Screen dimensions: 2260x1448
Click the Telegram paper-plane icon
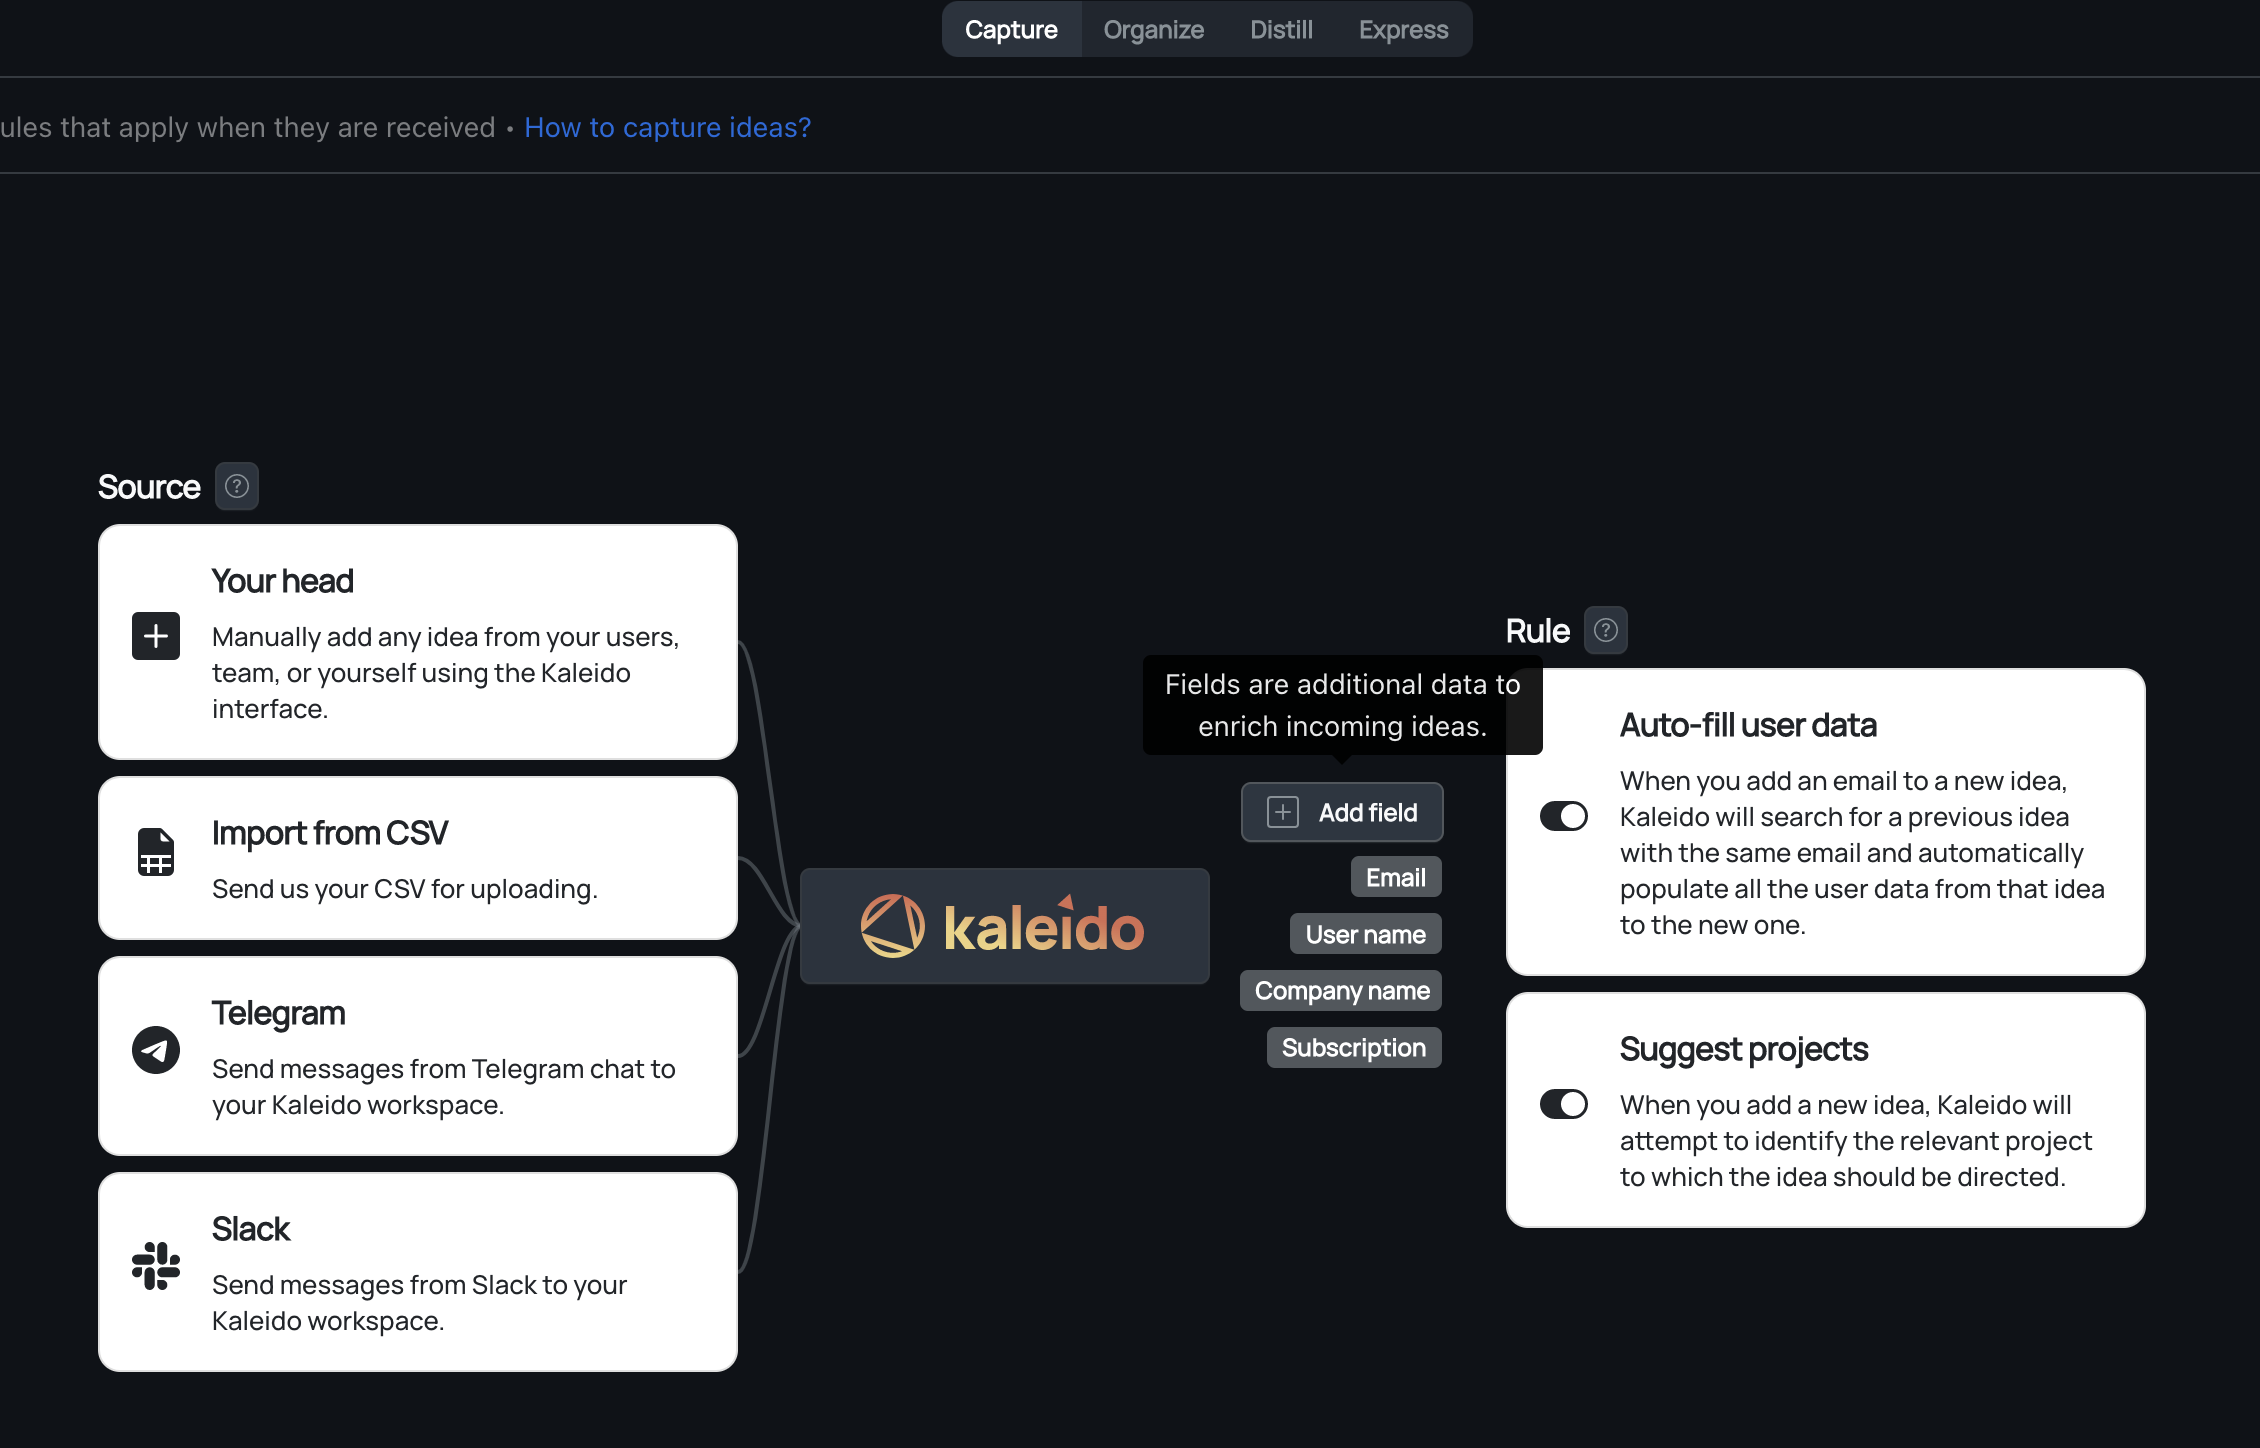(x=156, y=1050)
